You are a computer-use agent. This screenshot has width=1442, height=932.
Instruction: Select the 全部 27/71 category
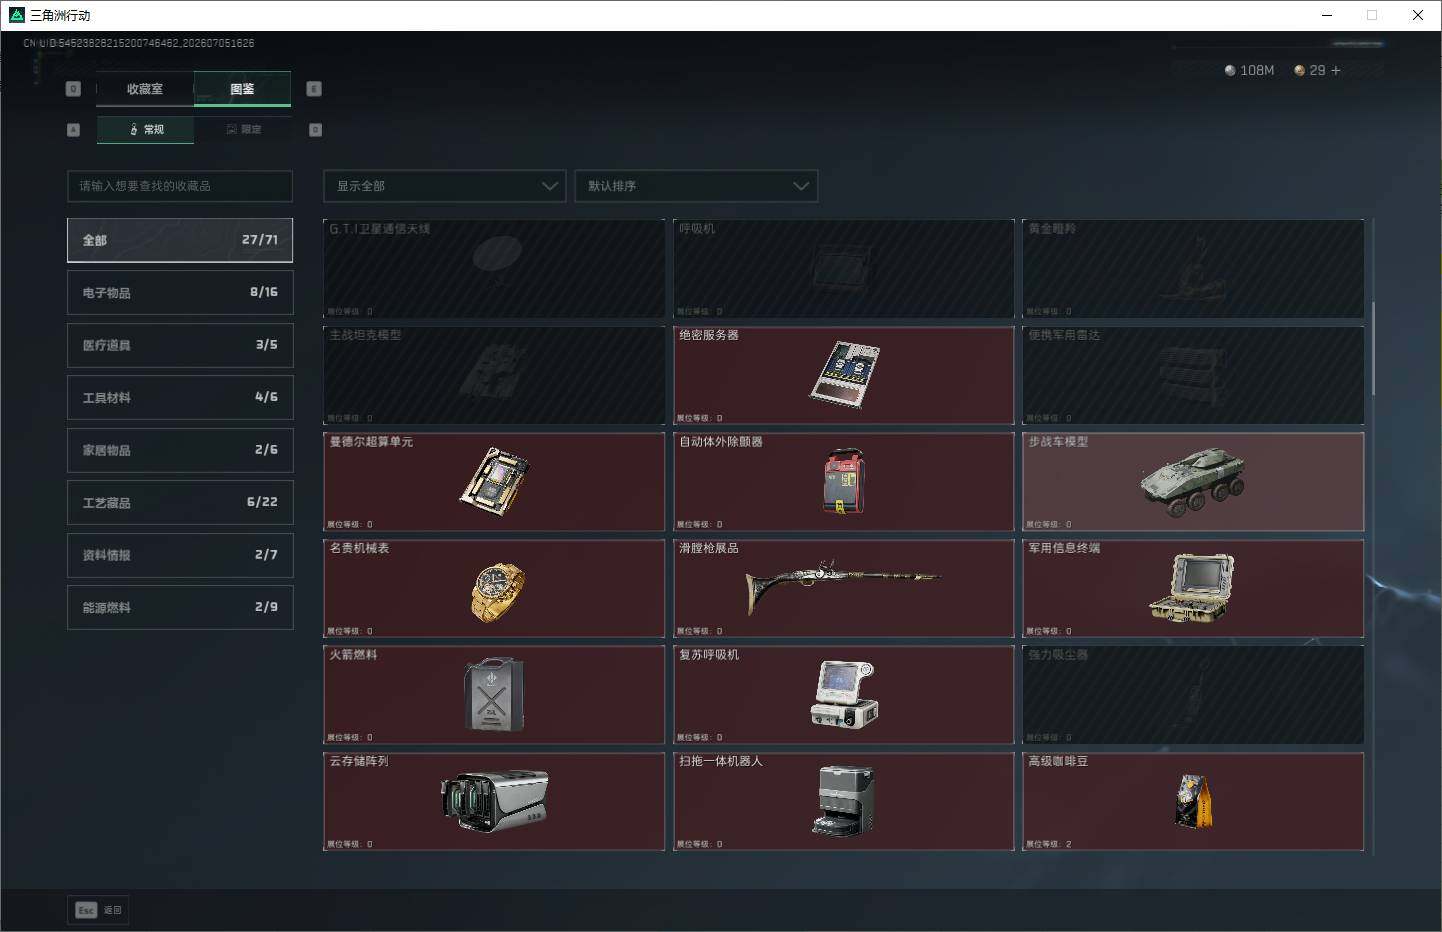[x=180, y=240]
